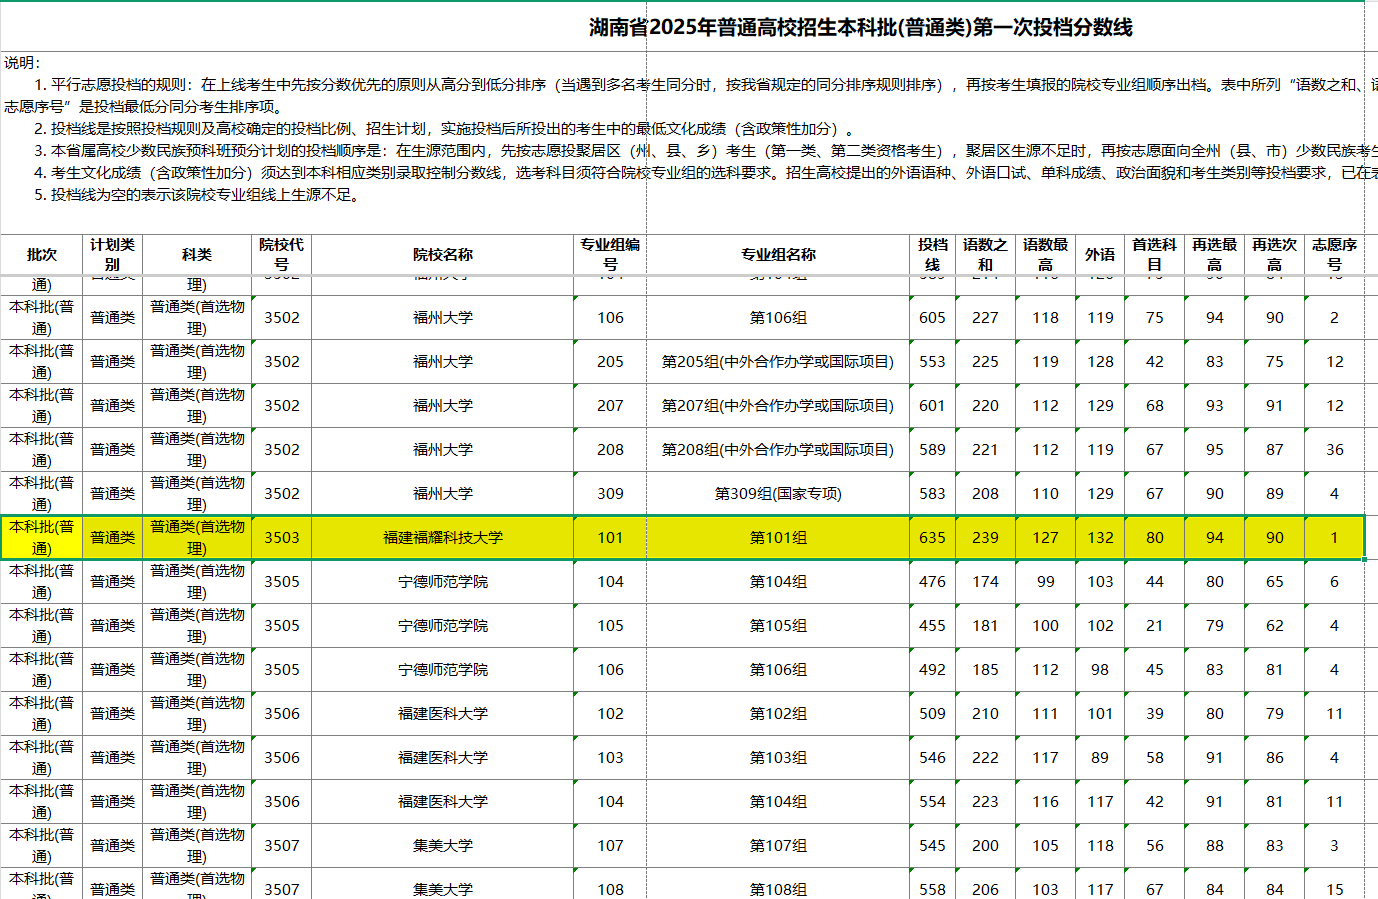Click the 再选次高 header cell
This screenshot has width=1378, height=899.
coord(1274,255)
